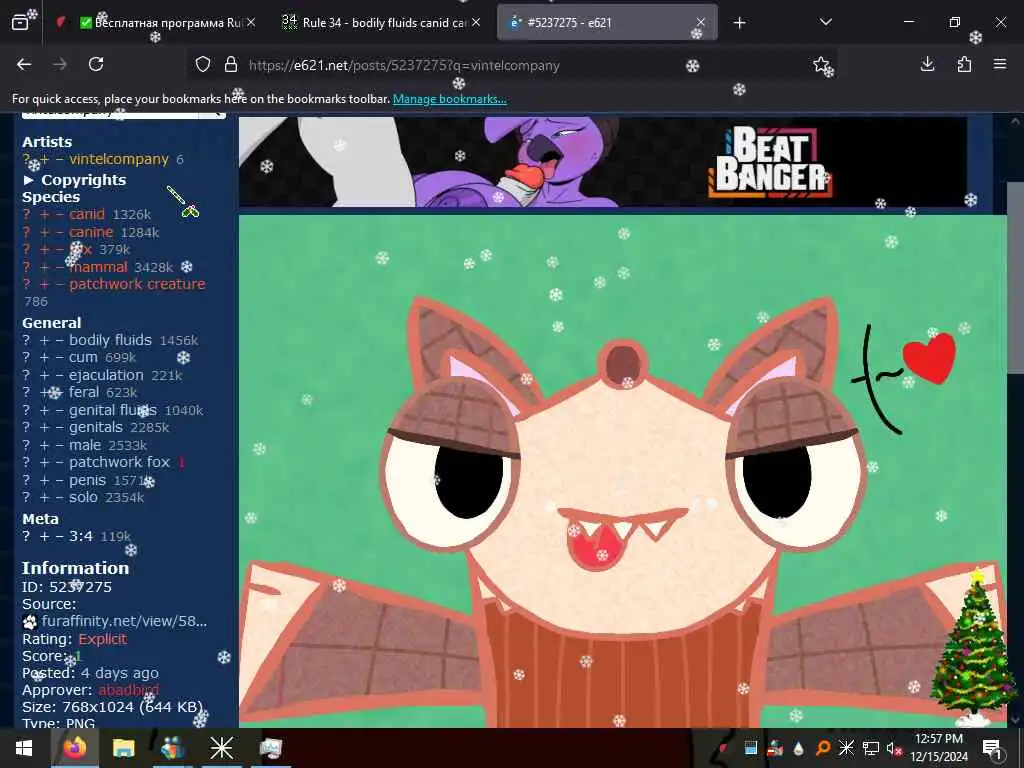Click the sidebar search magnifier button
The width and height of the screenshot is (1024, 768).
click(x=212, y=114)
